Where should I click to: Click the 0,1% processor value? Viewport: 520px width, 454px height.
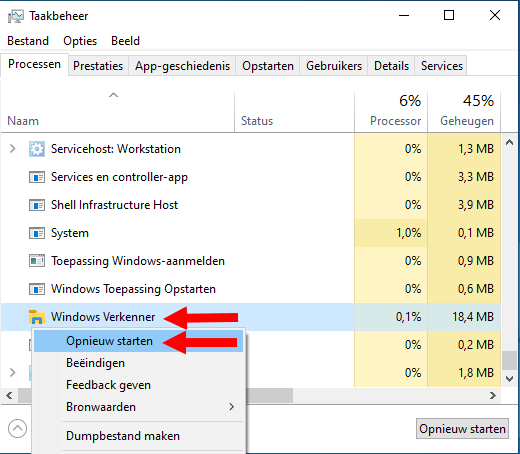click(408, 317)
